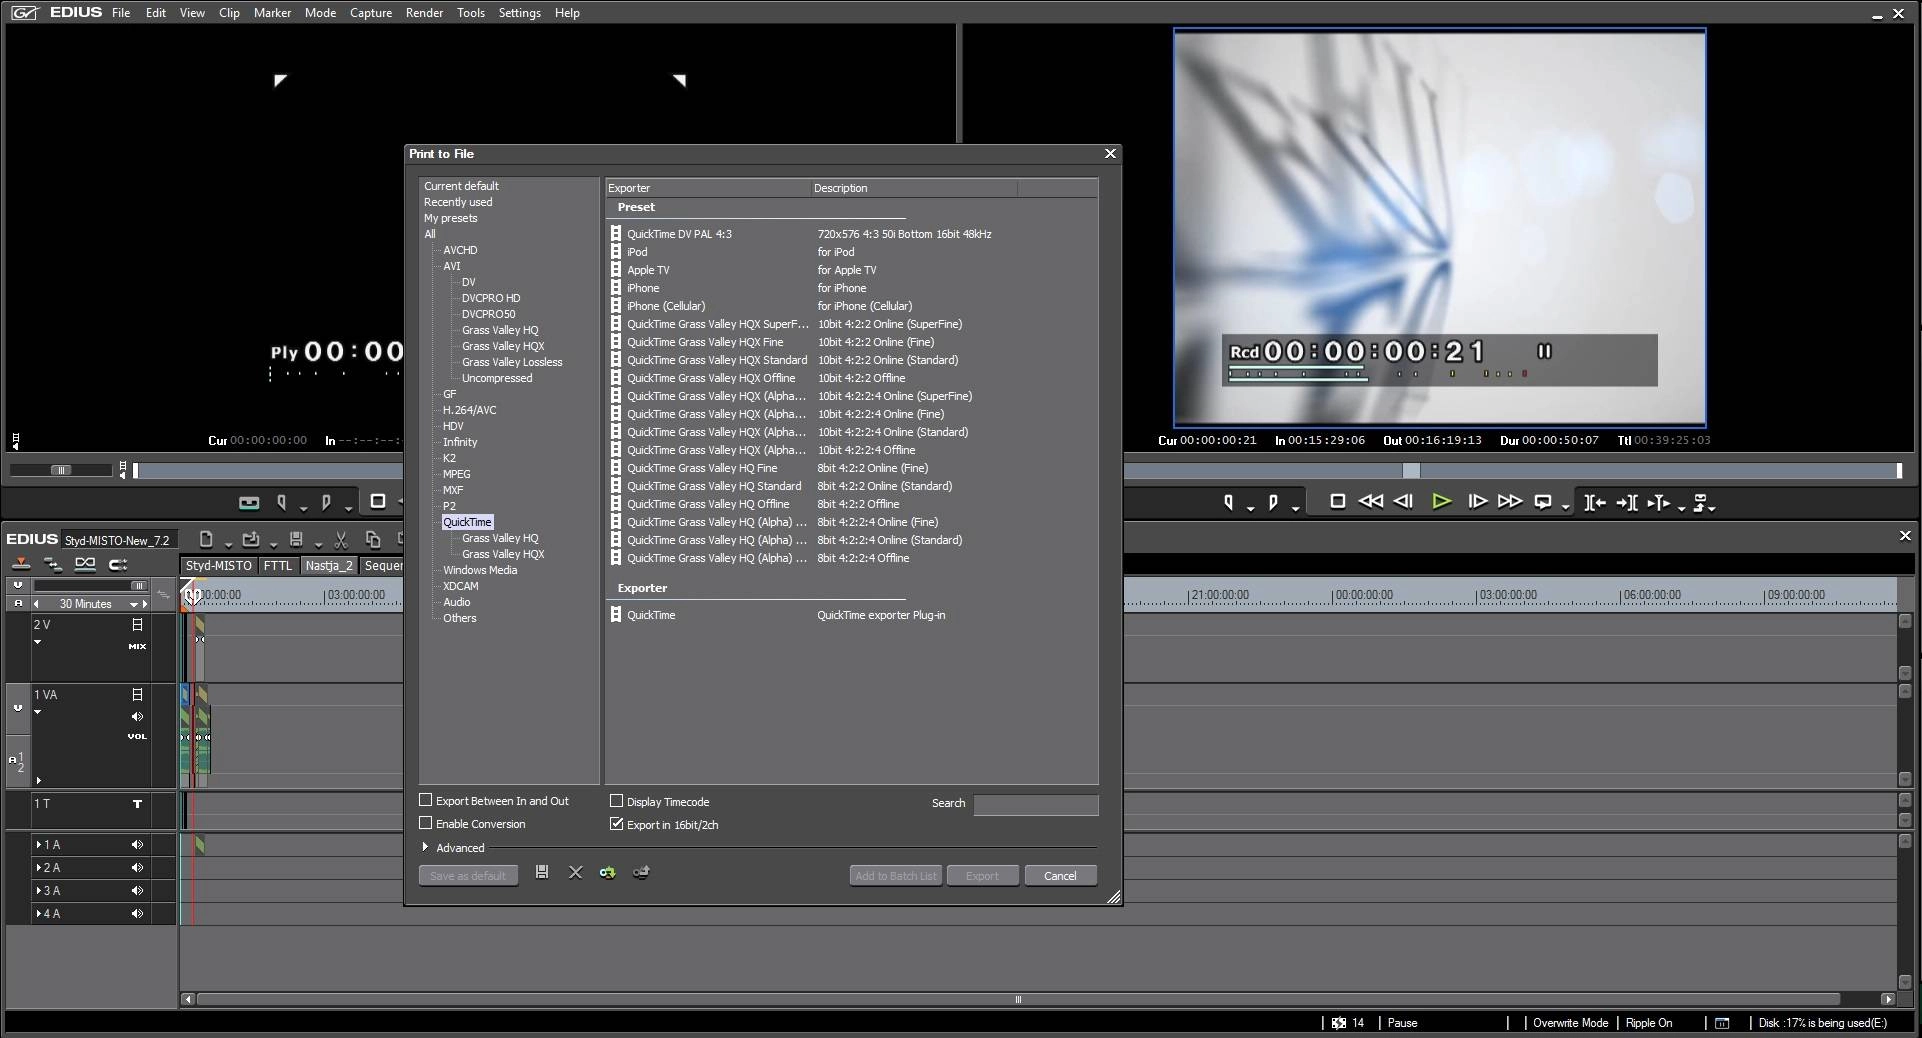Step forward one frame in recorder
The image size is (1922, 1038).
[x=1477, y=502]
